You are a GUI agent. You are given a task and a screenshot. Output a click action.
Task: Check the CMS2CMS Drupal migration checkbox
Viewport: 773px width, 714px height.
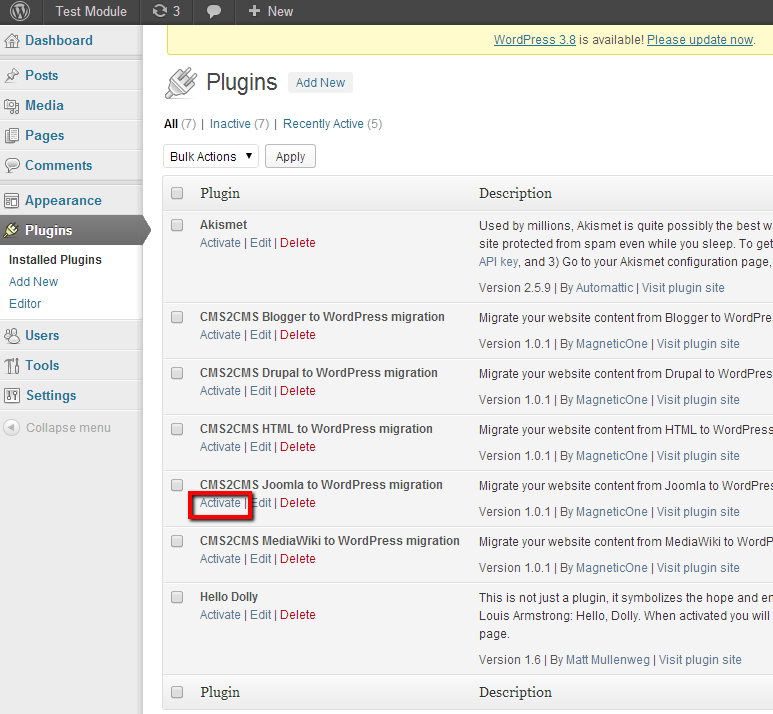click(177, 373)
